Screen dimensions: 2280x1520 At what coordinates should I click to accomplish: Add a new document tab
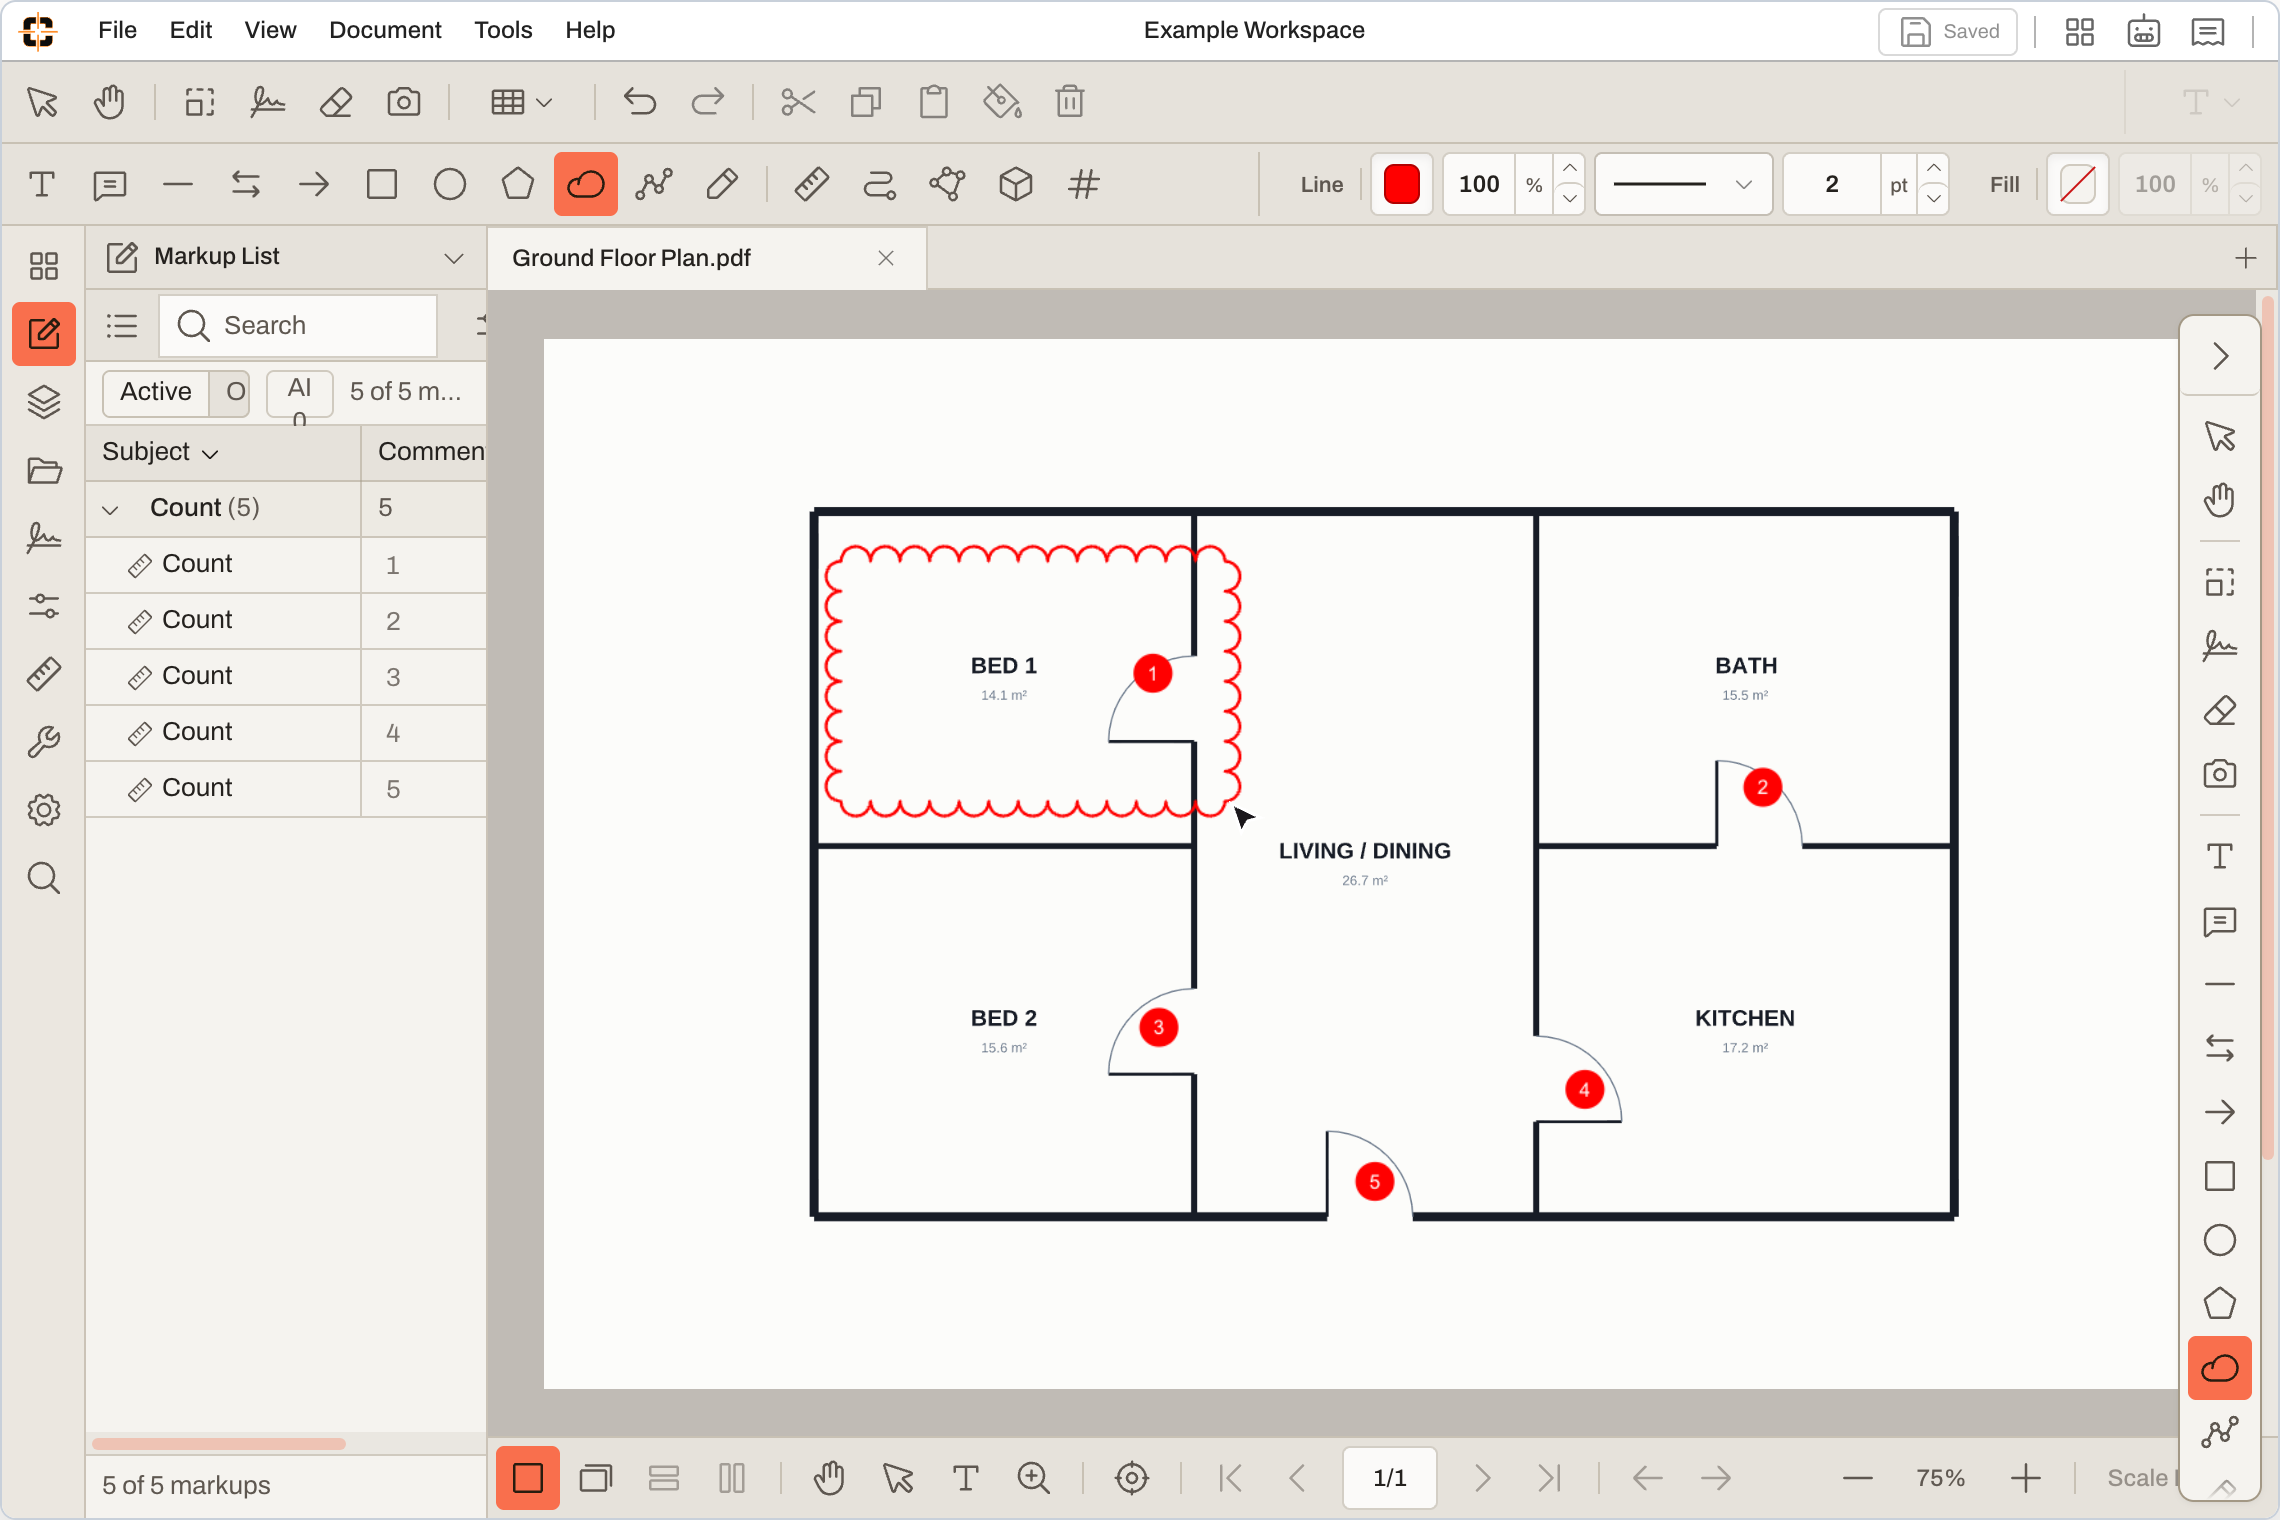coord(2246,258)
